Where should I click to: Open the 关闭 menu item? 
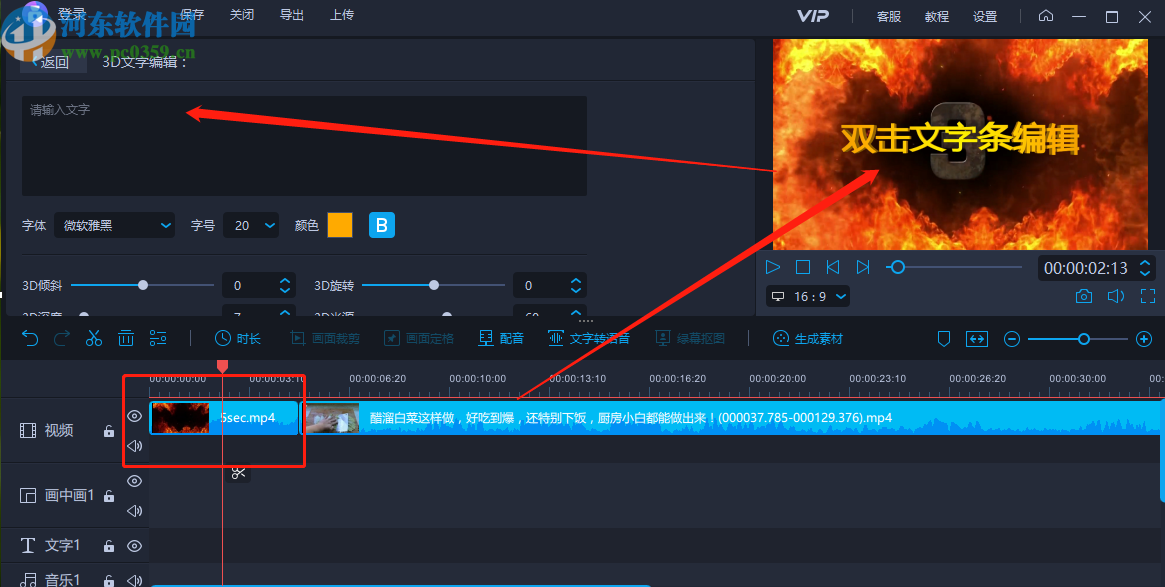(x=241, y=15)
